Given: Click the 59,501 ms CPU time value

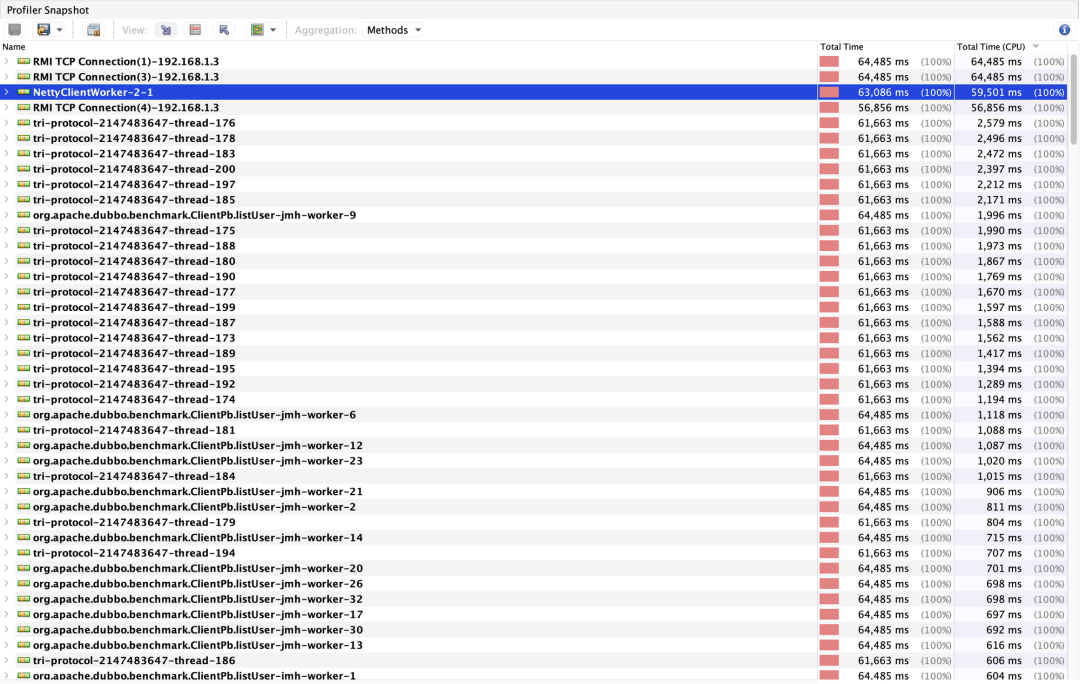Looking at the screenshot, I should coord(996,92).
